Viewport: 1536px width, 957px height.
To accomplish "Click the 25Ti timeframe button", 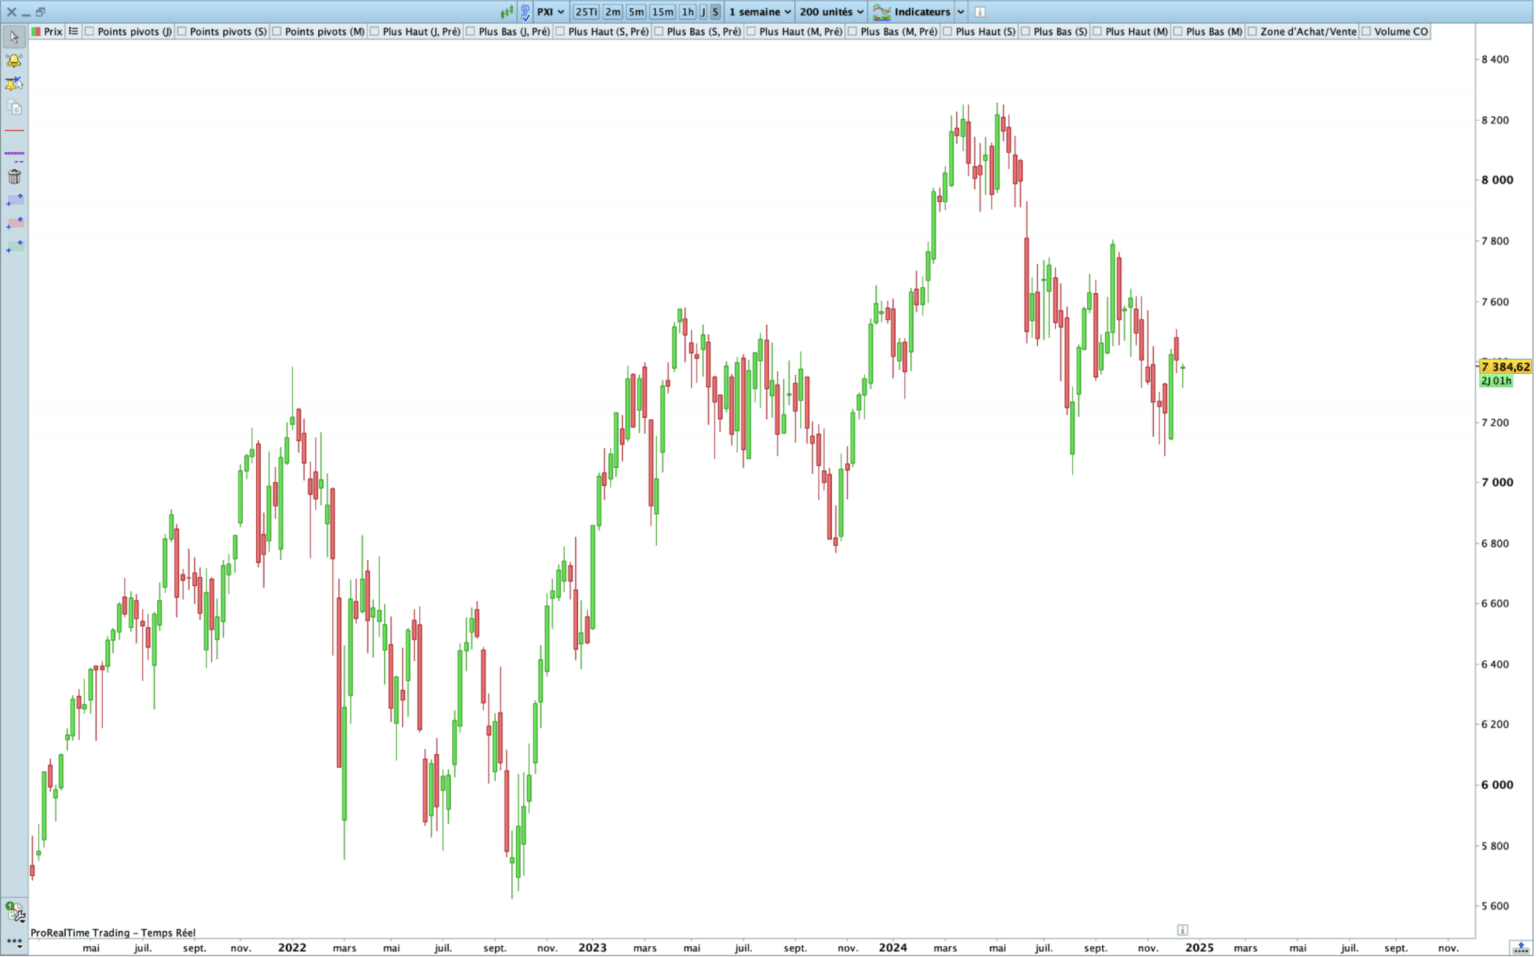I will coord(586,12).
